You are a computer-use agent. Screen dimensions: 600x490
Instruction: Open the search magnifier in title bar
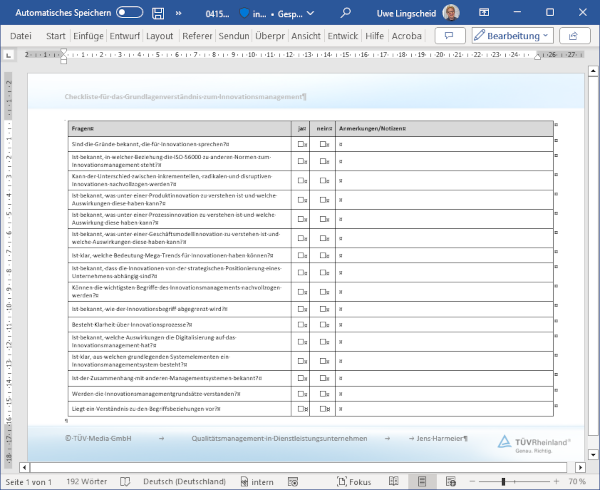click(345, 13)
